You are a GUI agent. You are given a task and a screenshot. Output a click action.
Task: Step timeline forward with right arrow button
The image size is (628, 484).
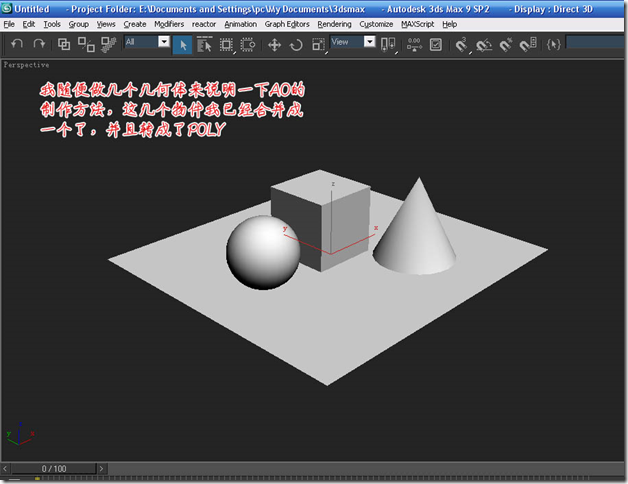click(102, 468)
